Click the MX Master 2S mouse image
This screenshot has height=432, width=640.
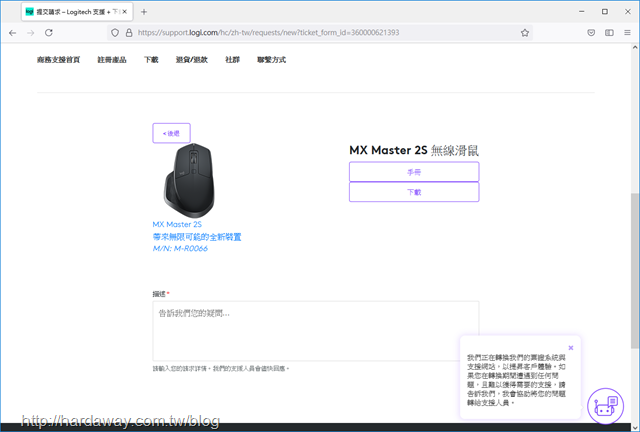[x=189, y=180]
